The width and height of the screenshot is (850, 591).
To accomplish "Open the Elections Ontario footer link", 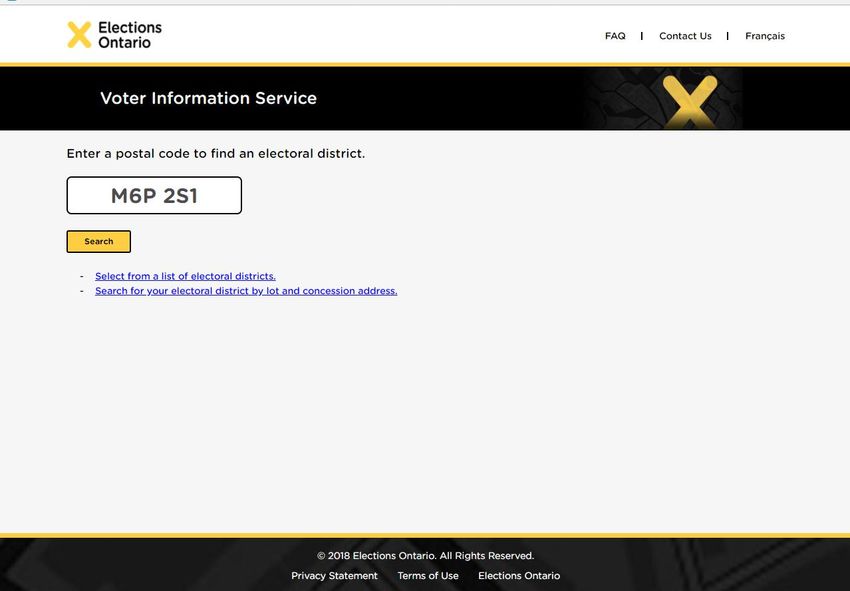I will pyautogui.click(x=519, y=575).
